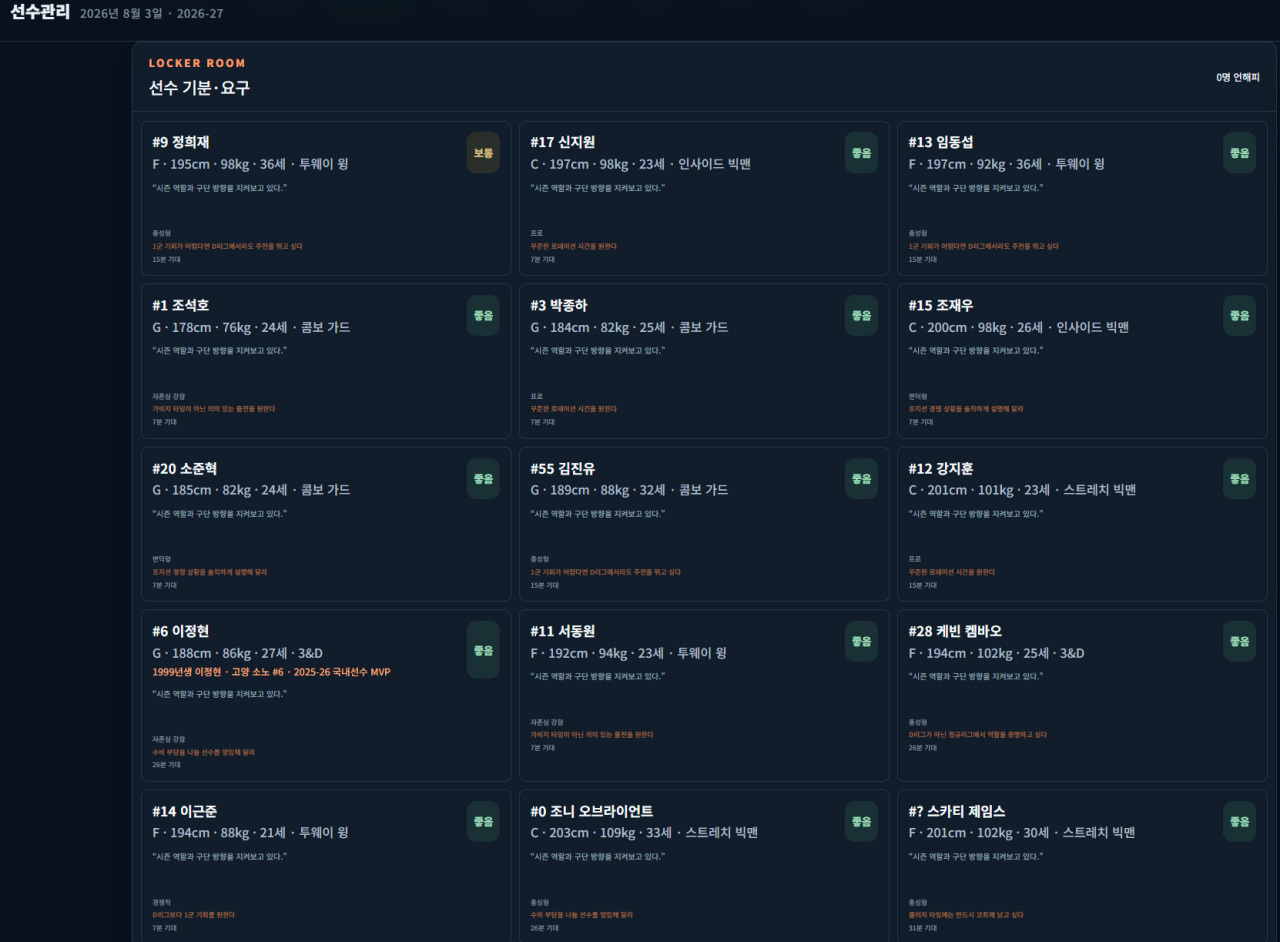Click 케빈 켐바오's stat line showing 194cm 102kg
Image resolution: width=1280 pixels, height=942 pixels.
click(x=996, y=653)
